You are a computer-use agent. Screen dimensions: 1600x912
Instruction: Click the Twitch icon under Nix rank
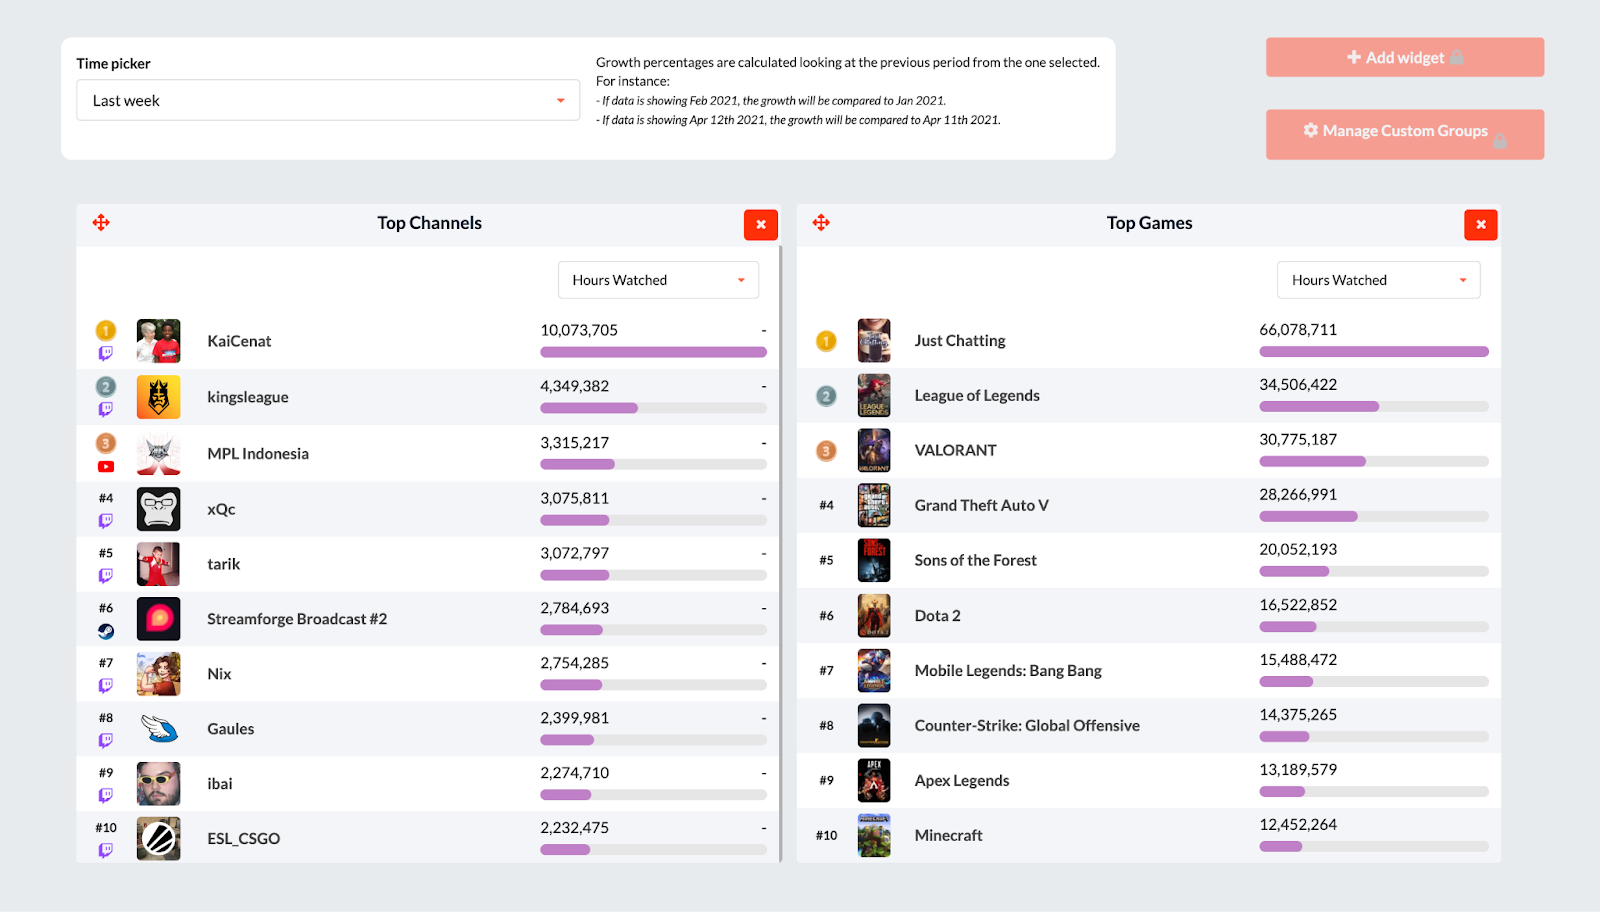(x=106, y=685)
